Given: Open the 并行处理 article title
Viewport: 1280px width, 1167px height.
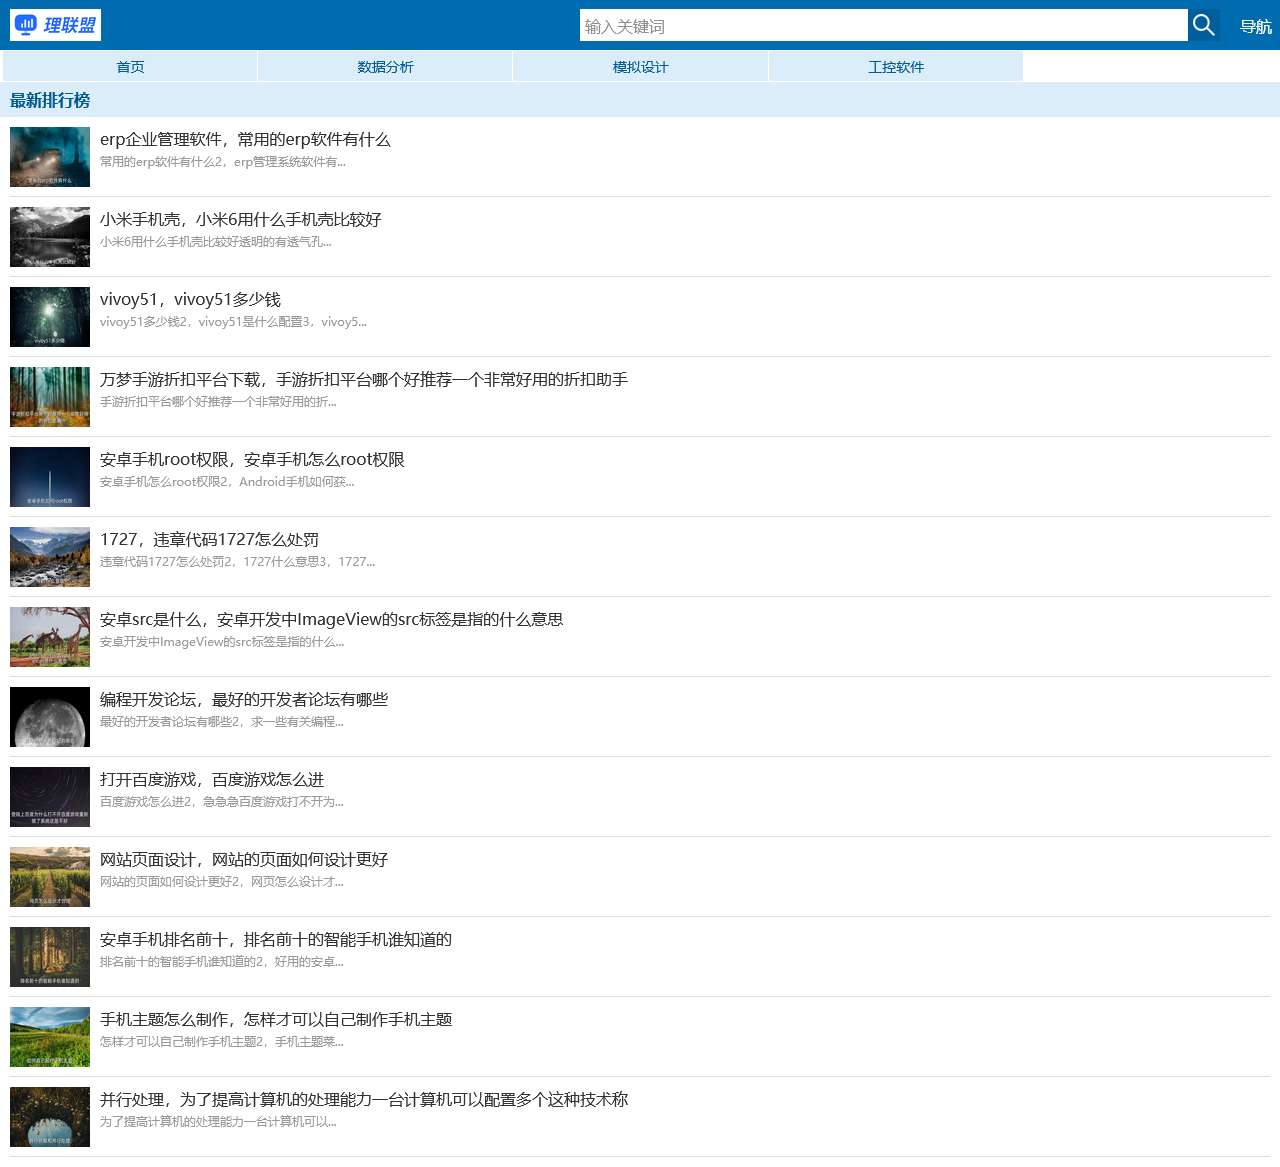Looking at the screenshot, I should pos(364,1100).
